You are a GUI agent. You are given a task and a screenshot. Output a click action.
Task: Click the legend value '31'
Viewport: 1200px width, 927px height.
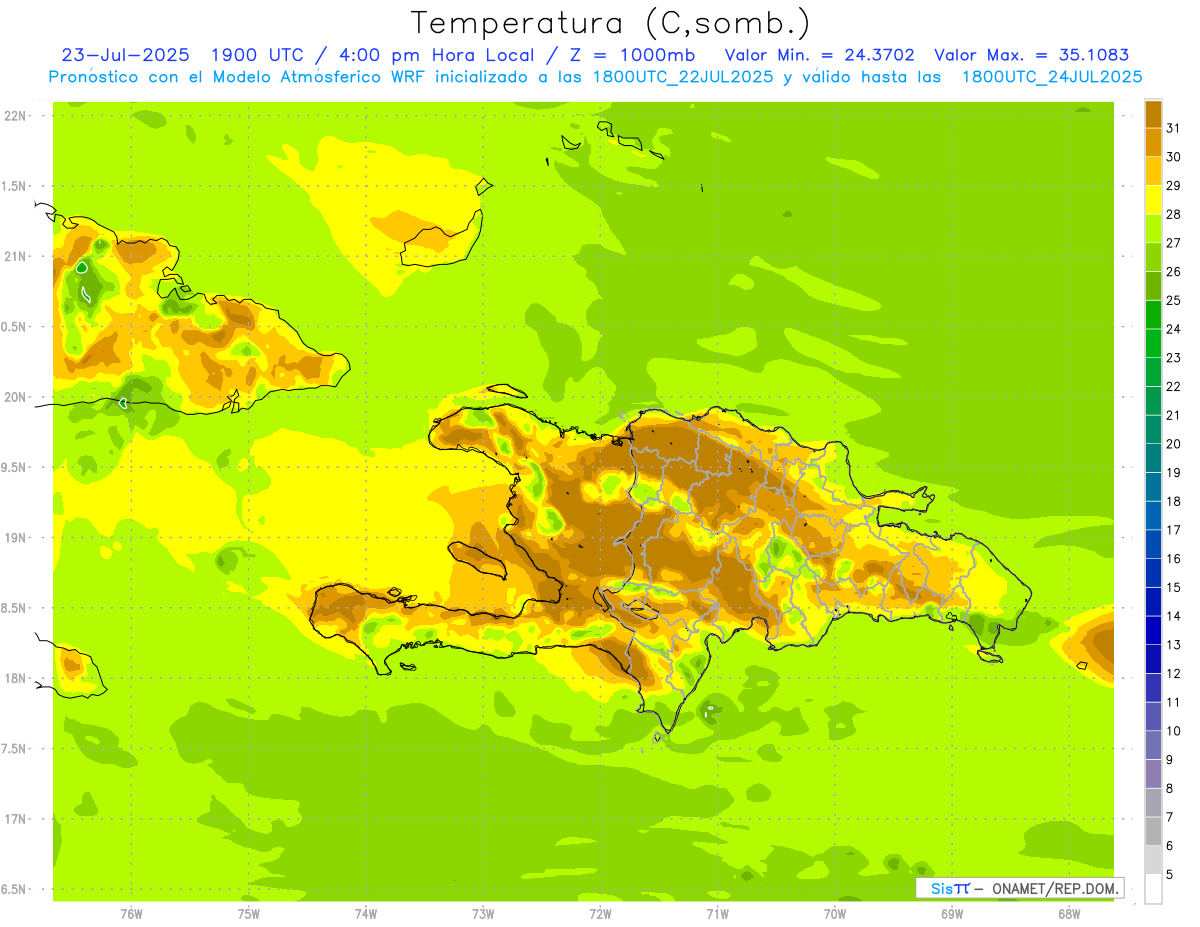pos(1174,128)
